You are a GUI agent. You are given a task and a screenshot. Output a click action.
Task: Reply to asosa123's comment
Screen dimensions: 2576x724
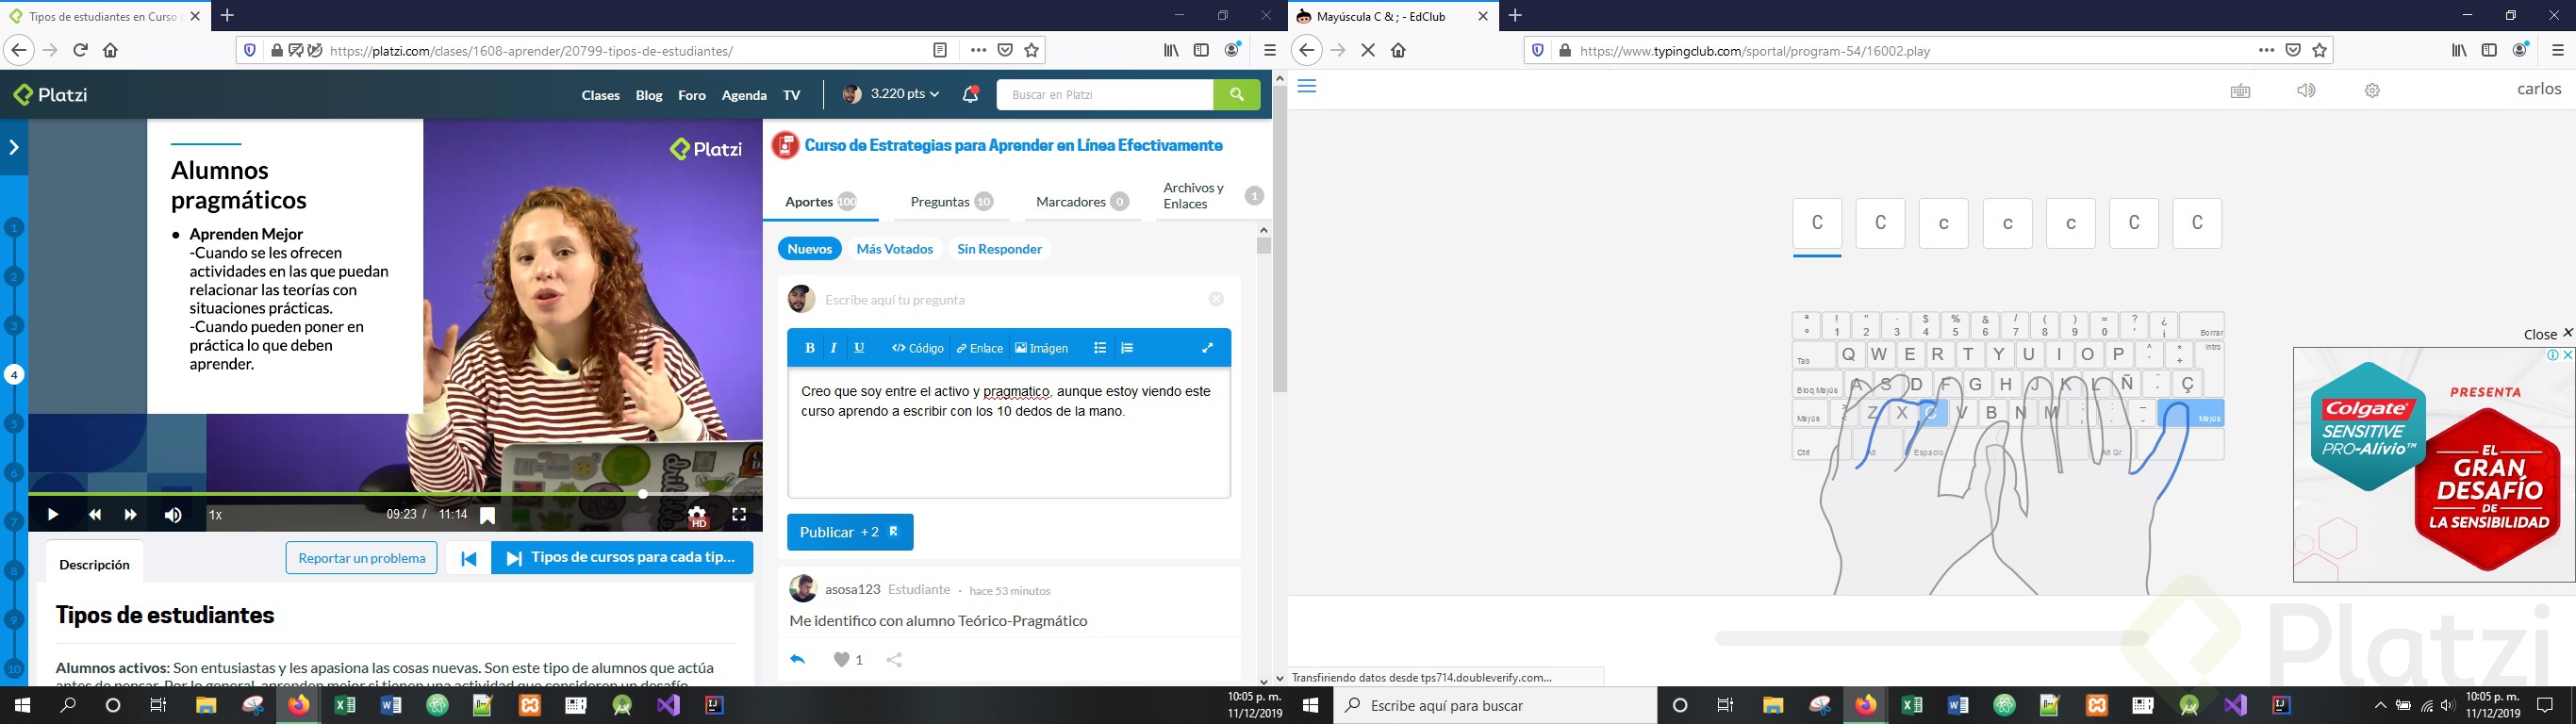tap(797, 660)
